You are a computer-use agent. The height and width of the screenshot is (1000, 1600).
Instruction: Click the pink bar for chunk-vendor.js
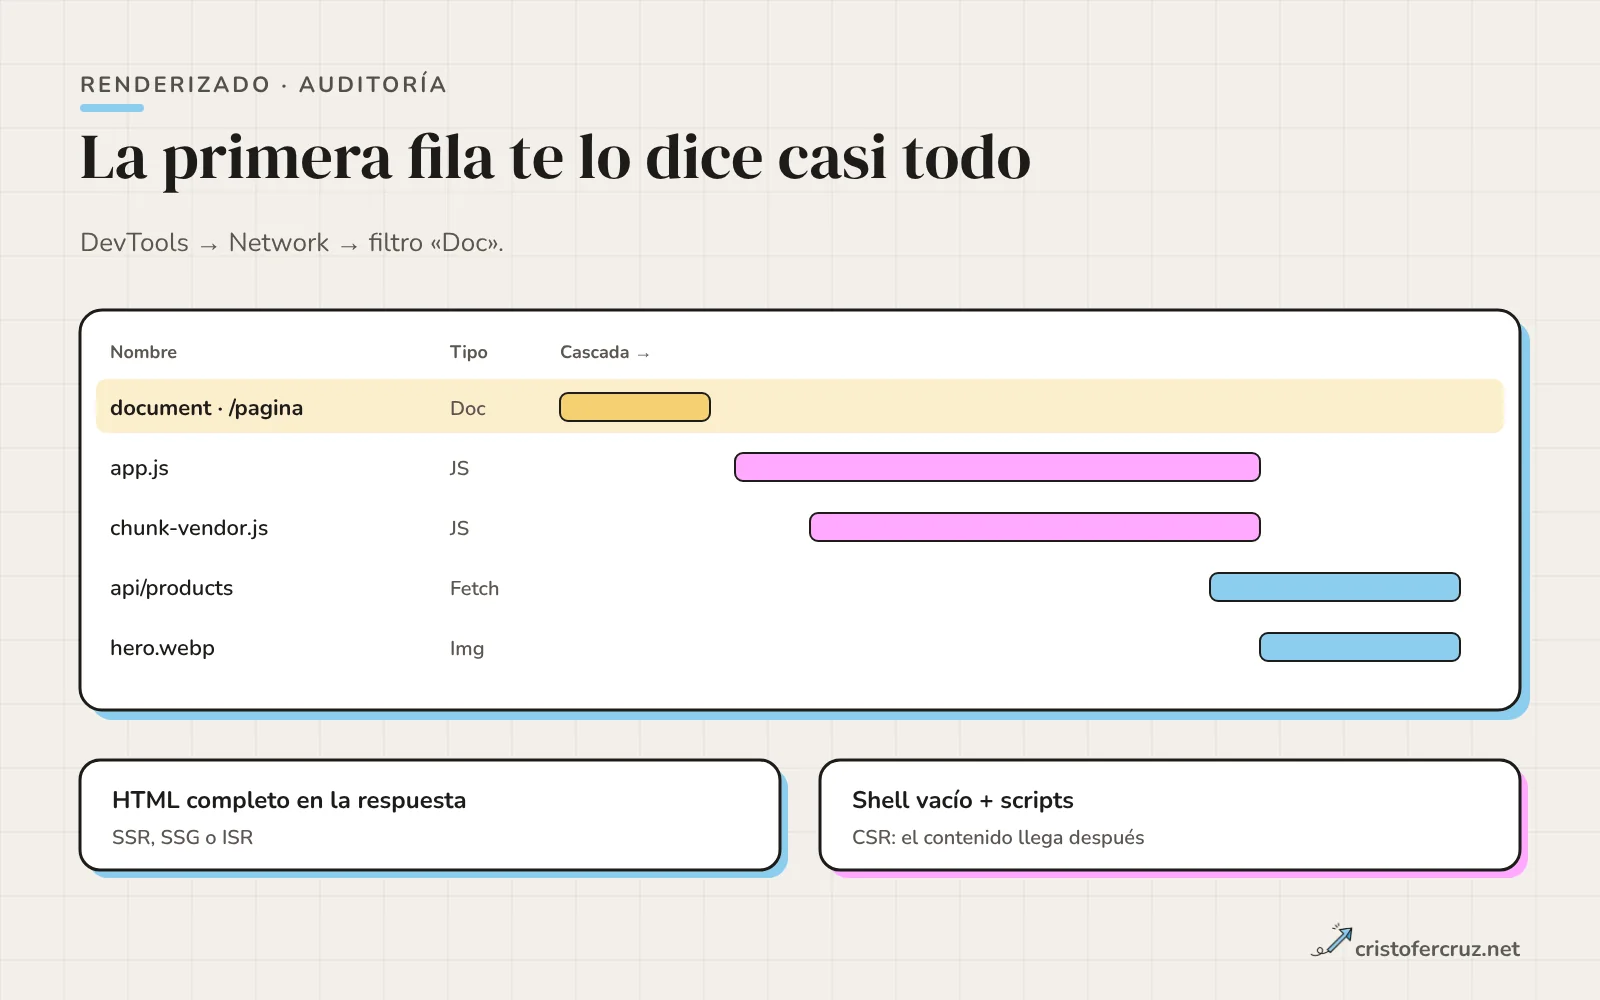click(1035, 527)
